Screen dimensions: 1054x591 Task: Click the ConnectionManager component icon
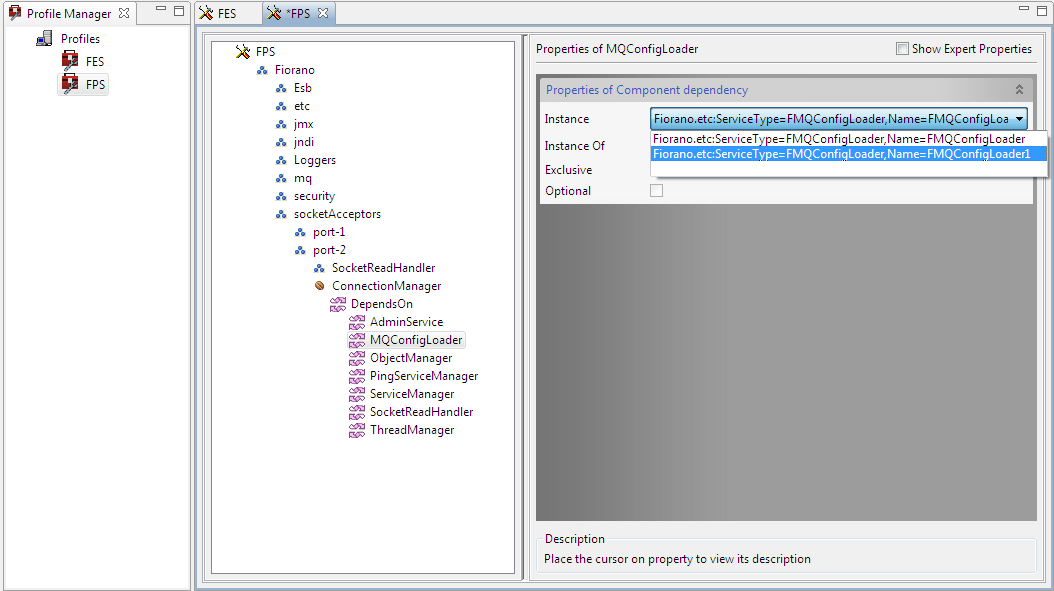319,286
